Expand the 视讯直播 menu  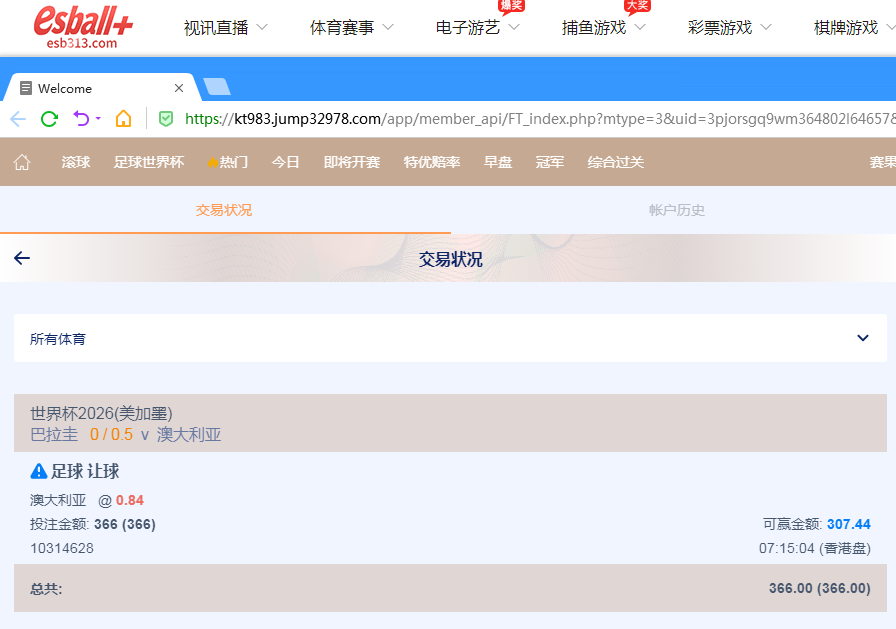coord(225,27)
